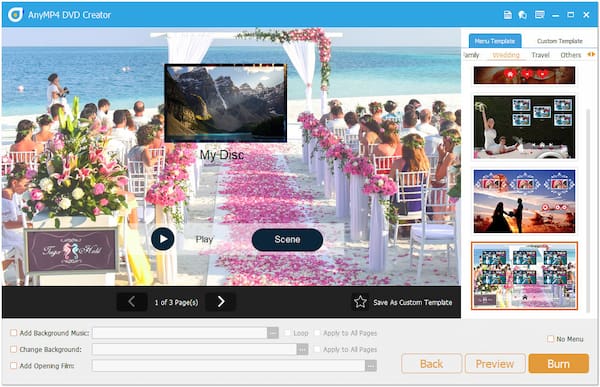The width and height of the screenshot is (600, 387).
Task: Click the orange Burn button
Action: [558, 363]
